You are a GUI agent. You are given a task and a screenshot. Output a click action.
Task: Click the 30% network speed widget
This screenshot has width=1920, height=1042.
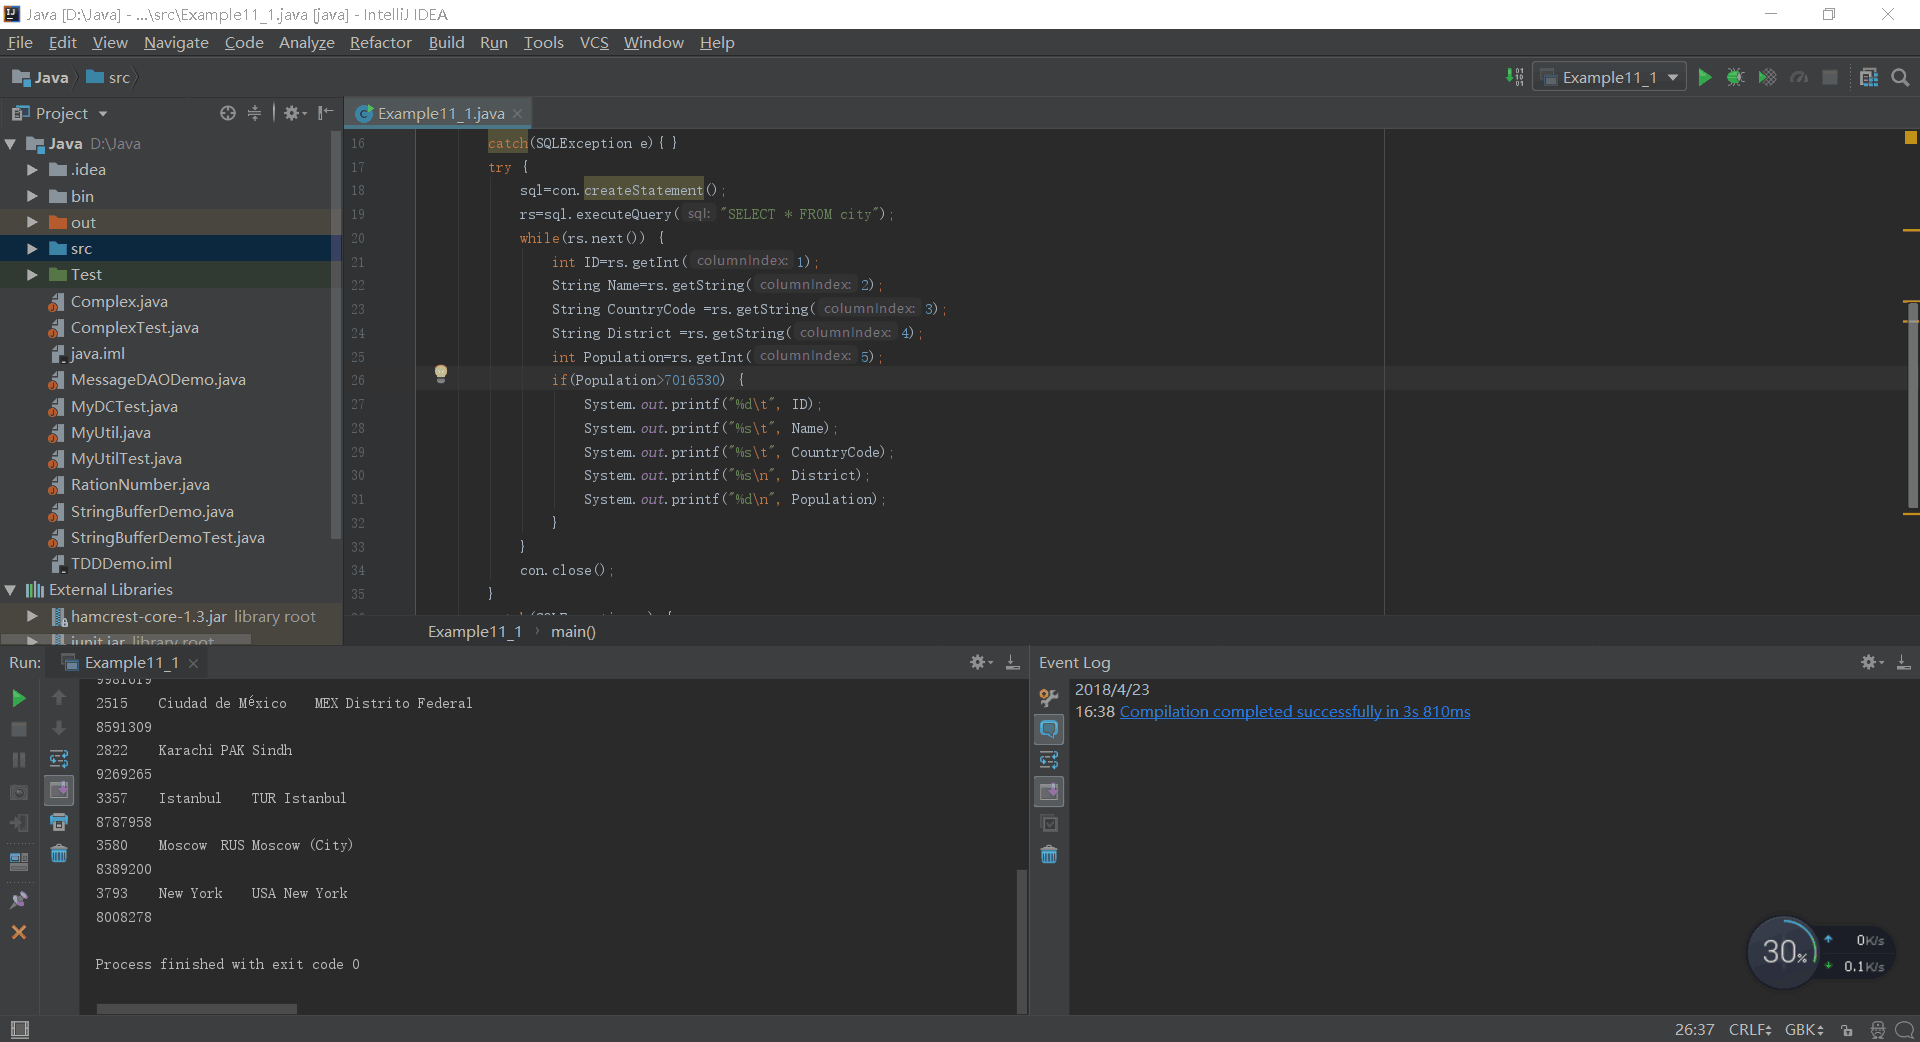pos(1783,952)
